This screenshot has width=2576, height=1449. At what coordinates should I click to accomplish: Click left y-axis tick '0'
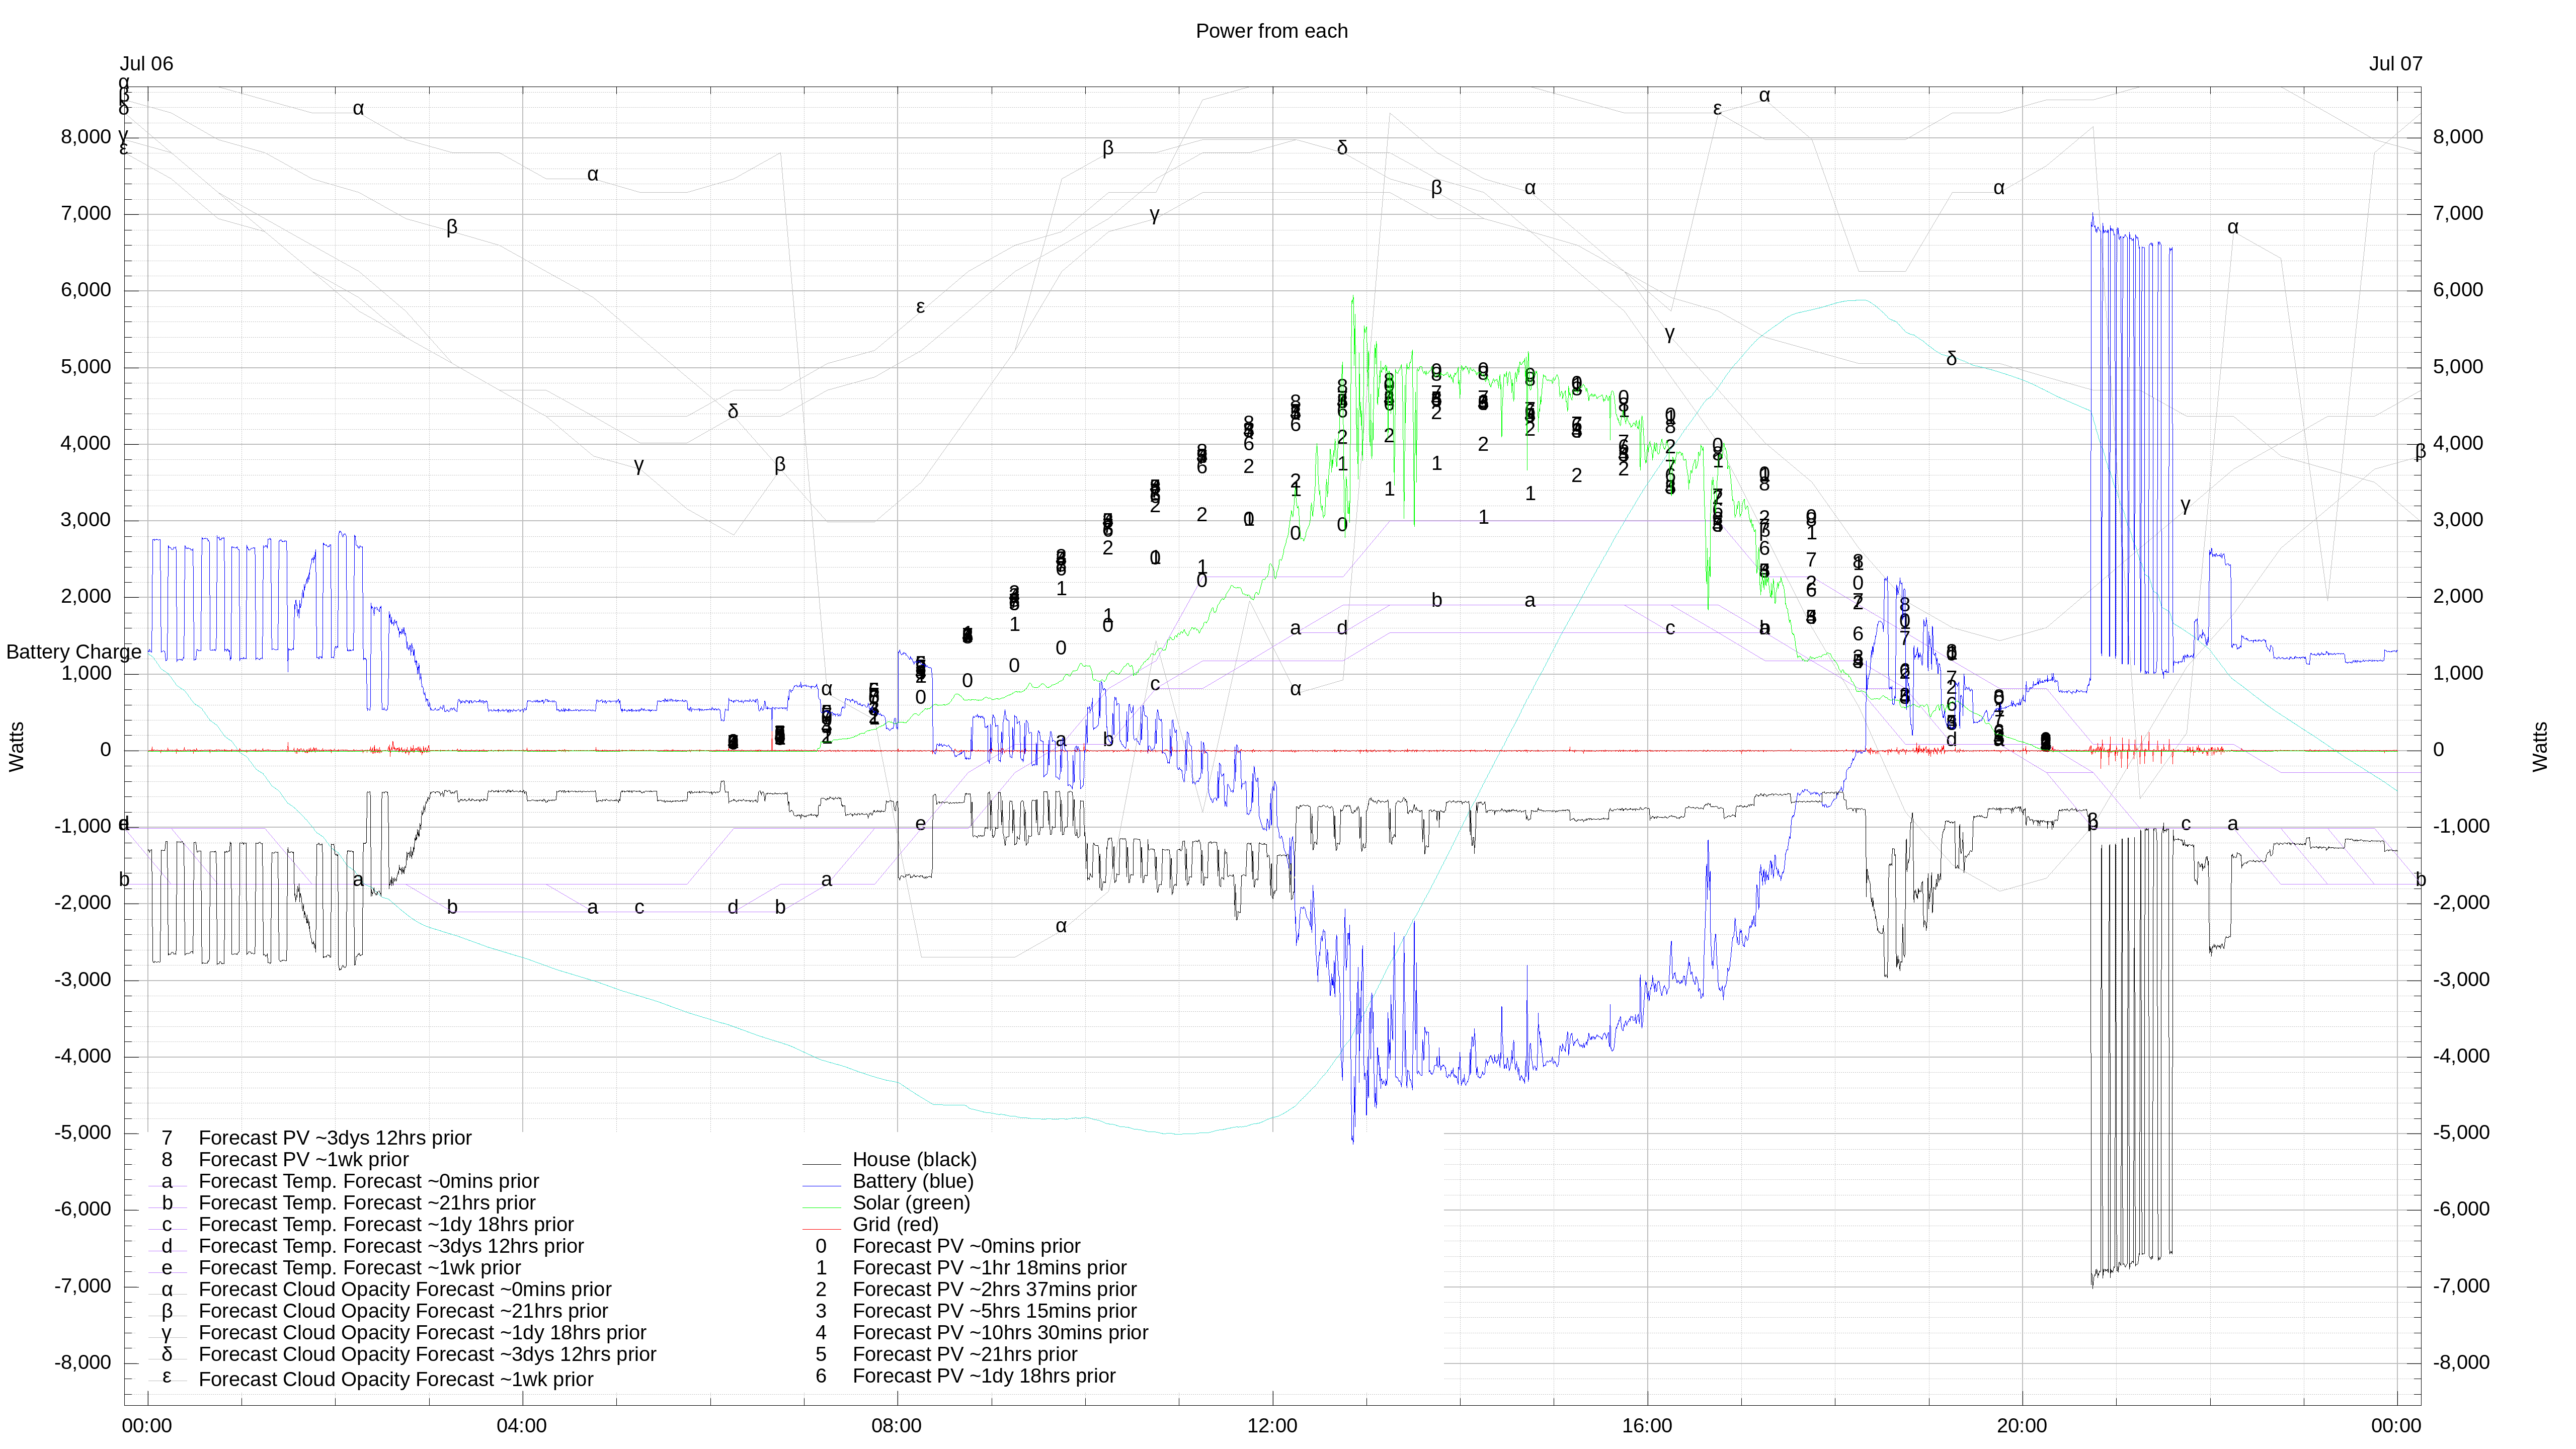[106, 750]
